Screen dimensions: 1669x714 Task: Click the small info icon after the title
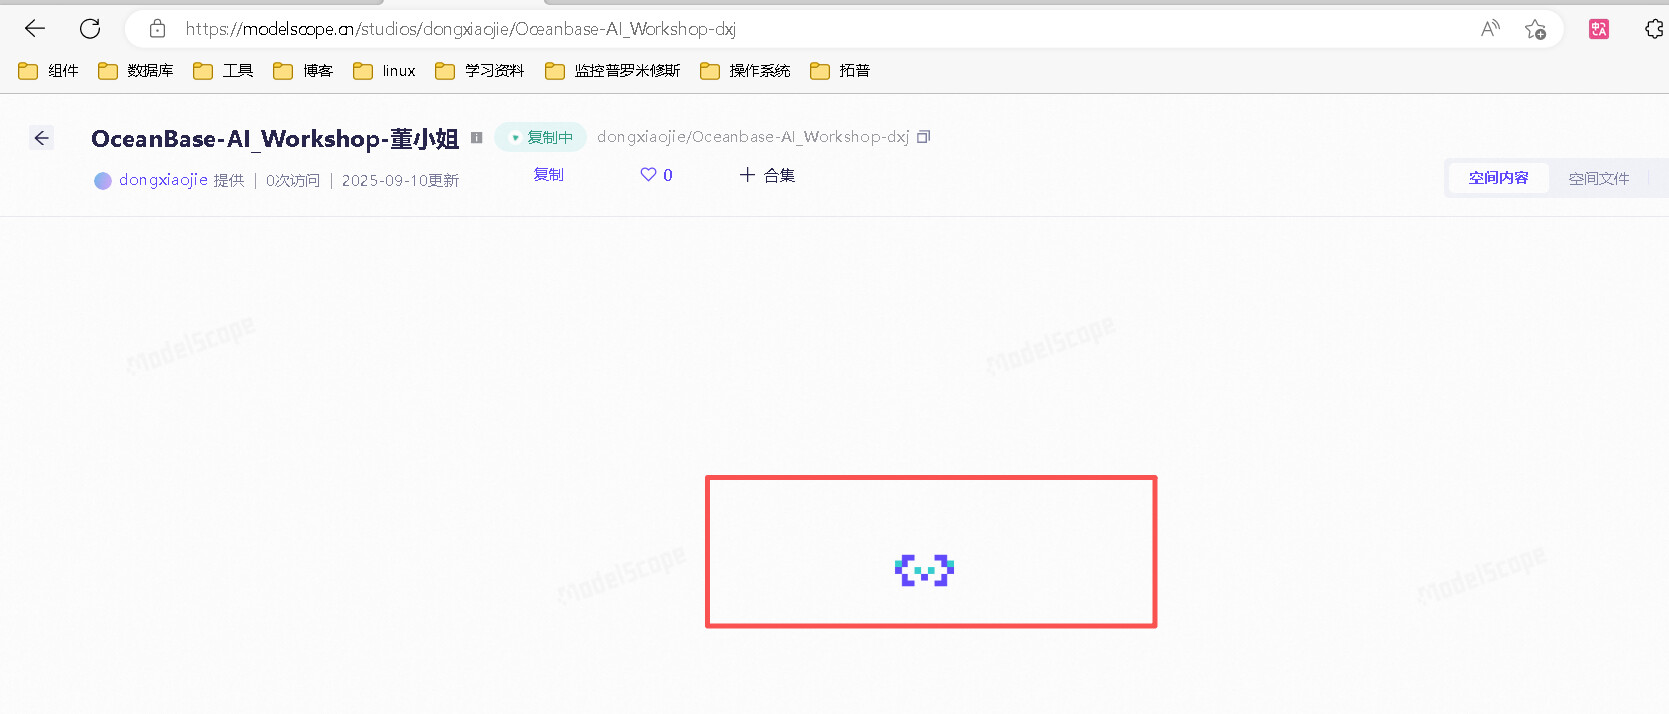(477, 138)
